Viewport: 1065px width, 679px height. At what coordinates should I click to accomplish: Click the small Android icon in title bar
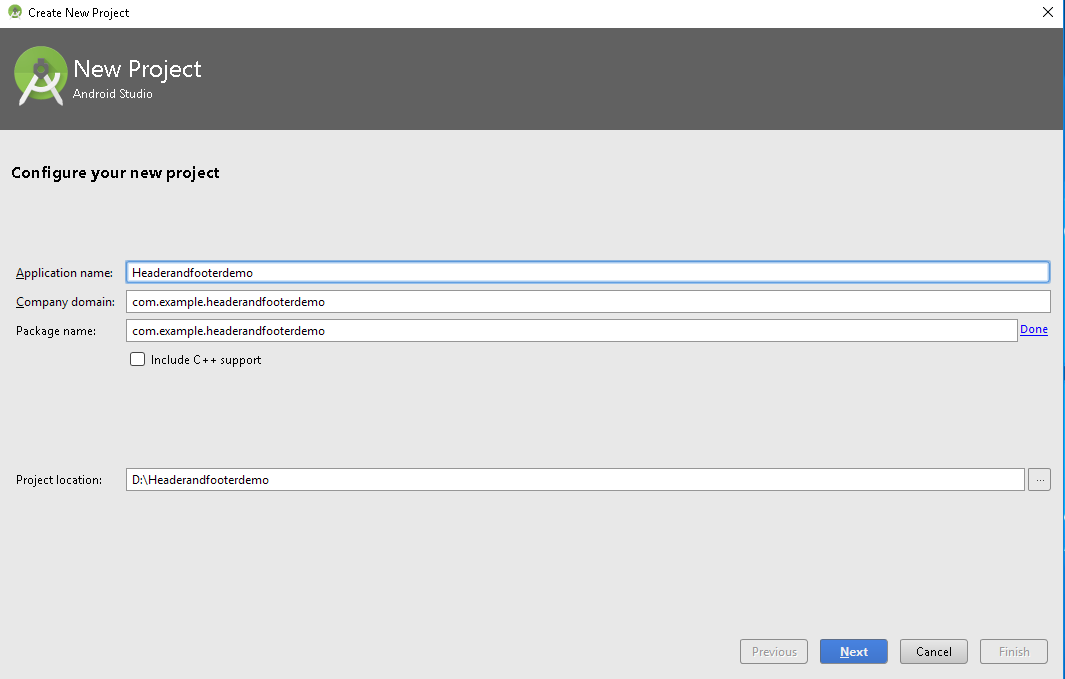coord(15,13)
